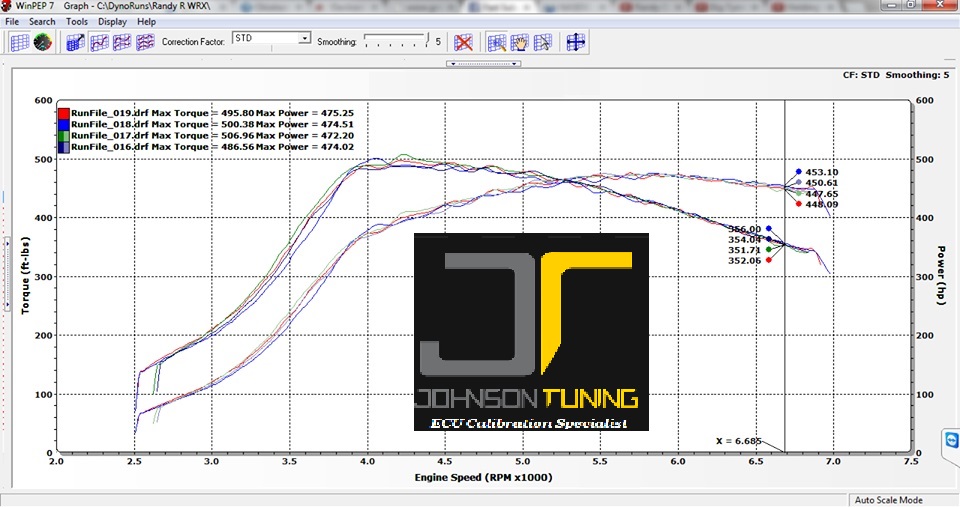The width and height of the screenshot is (960, 507).
Task: Click the dark blue RunFile_016 color swatch
Action: (x=64, y=147)
